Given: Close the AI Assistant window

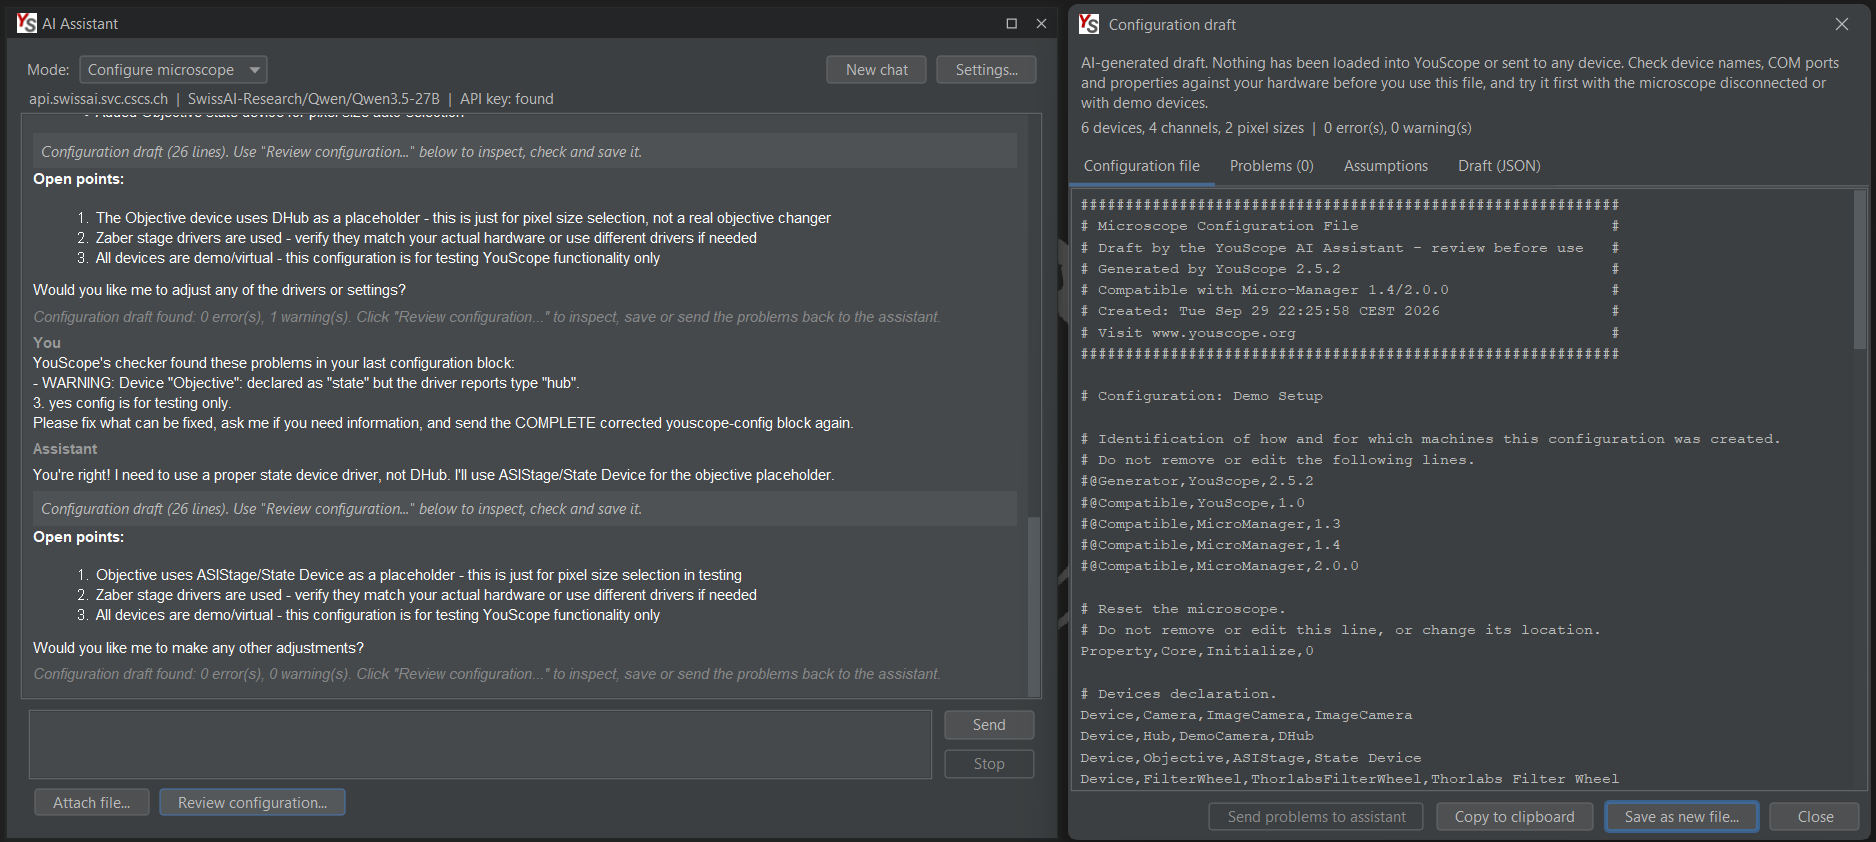Looking at the screenshot, I should (x=1041, y=23).
